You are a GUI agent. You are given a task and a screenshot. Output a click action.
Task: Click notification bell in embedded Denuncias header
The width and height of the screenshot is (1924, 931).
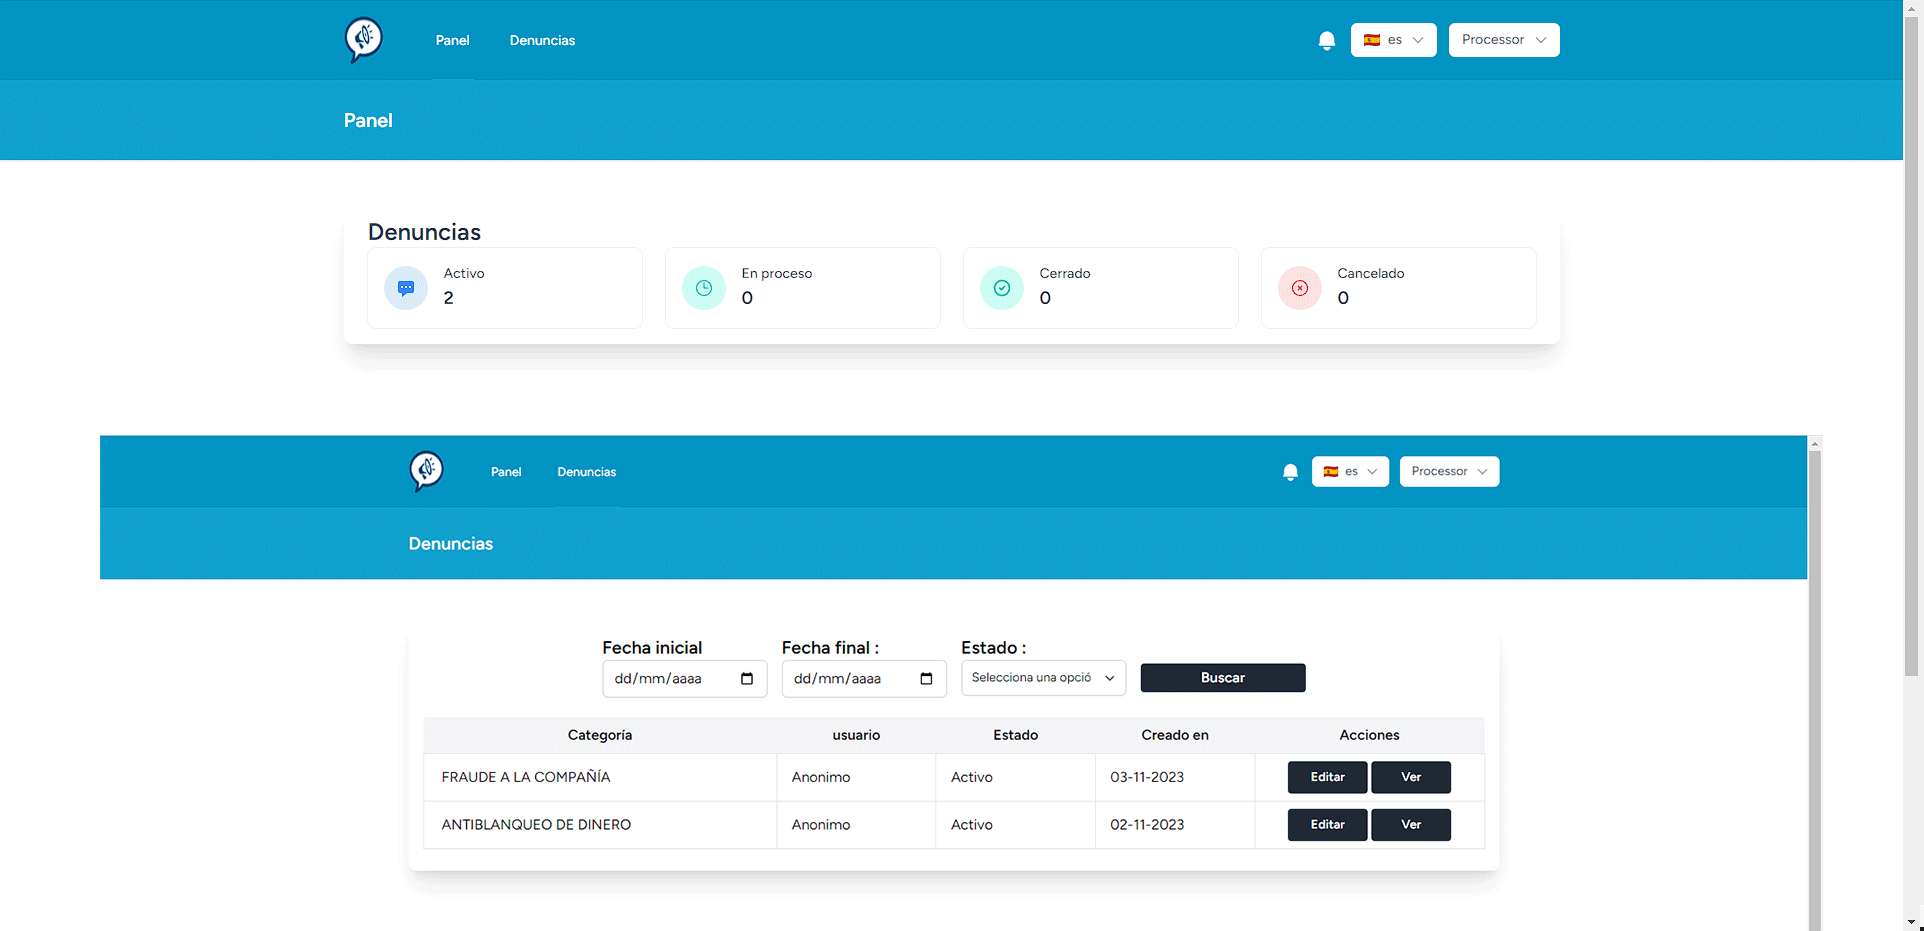(x=1290, y=472)
